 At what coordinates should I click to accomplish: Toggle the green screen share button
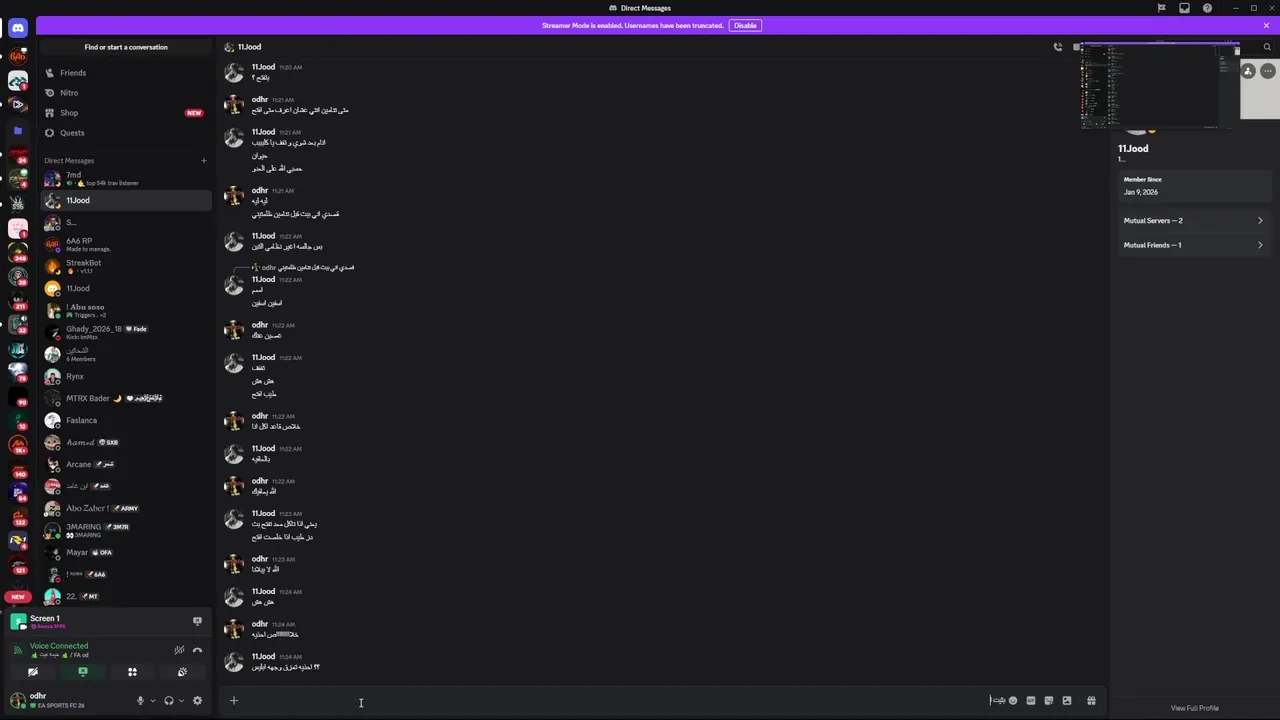83,672
